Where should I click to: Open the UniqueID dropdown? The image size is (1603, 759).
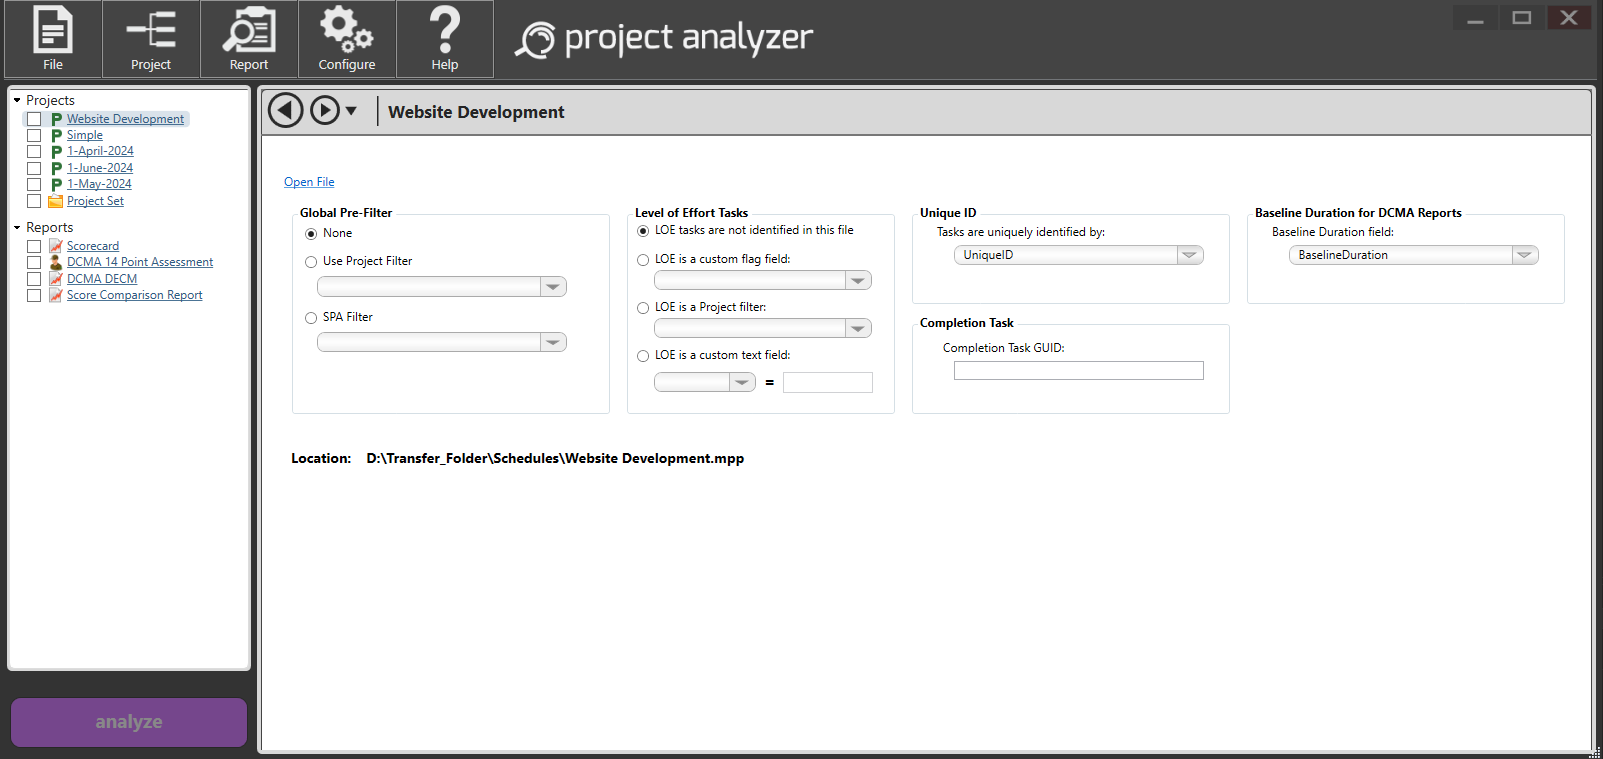pyautogui.click(x=1189, y=255)
